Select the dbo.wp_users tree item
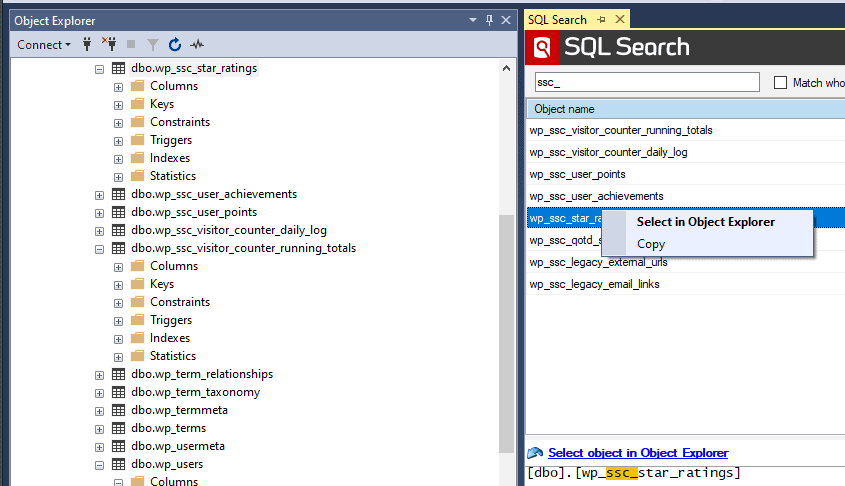 point(167,464)
